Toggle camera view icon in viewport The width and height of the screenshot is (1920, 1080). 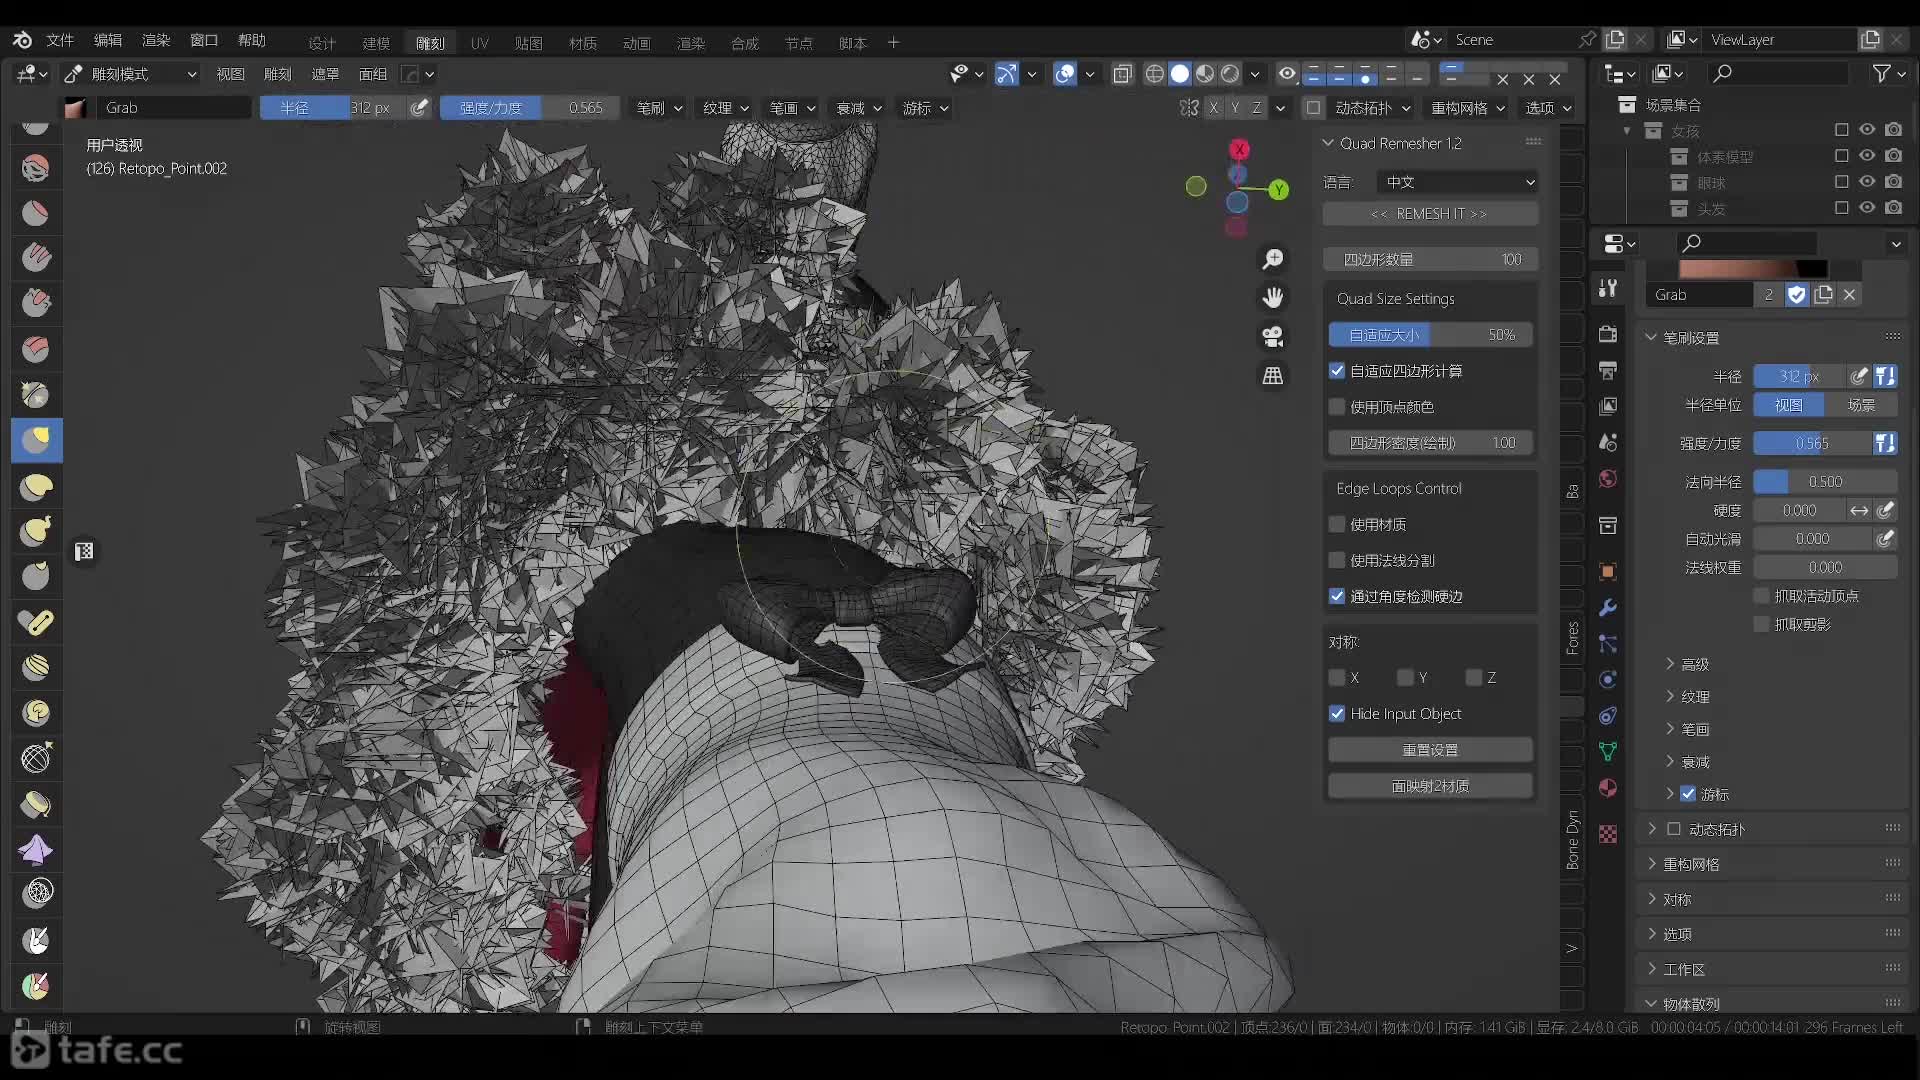tap(1273, 337)
